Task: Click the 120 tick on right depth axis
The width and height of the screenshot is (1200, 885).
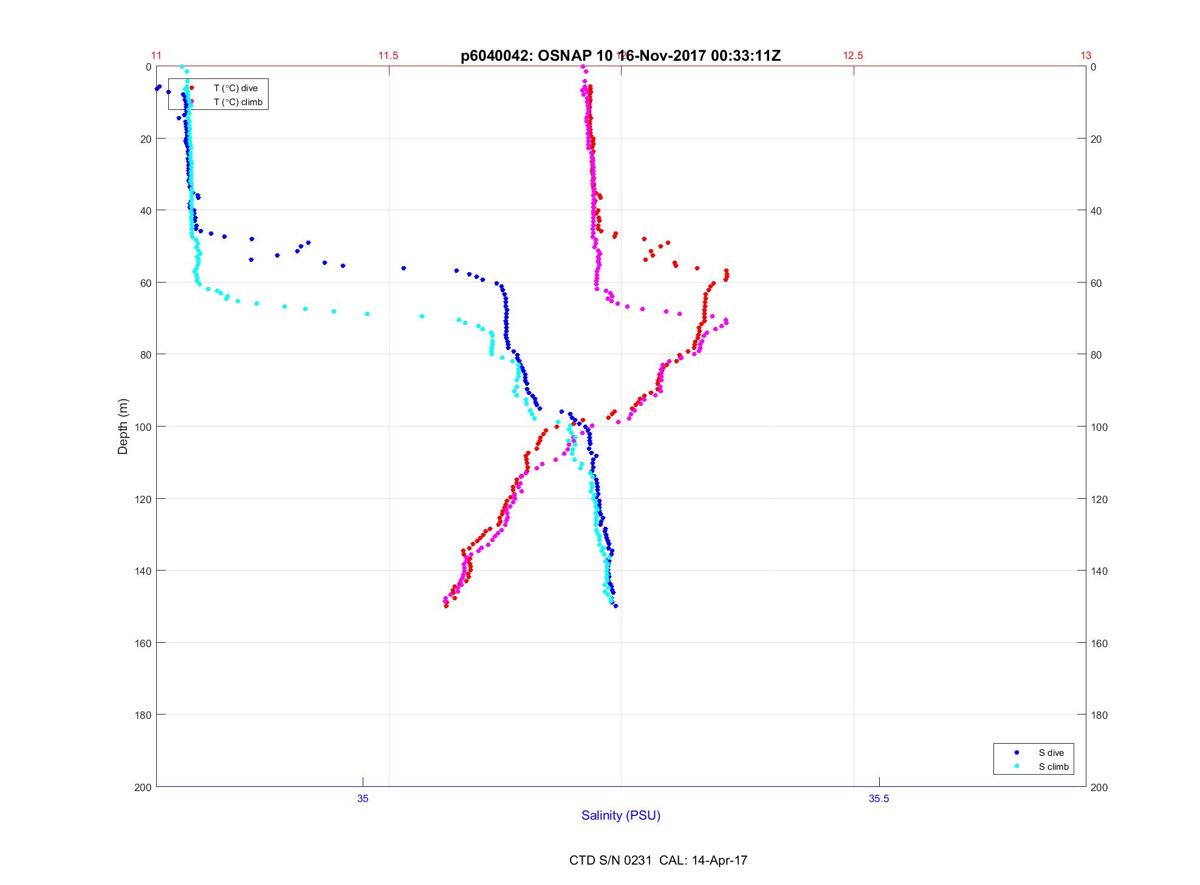Action: 1100,499
